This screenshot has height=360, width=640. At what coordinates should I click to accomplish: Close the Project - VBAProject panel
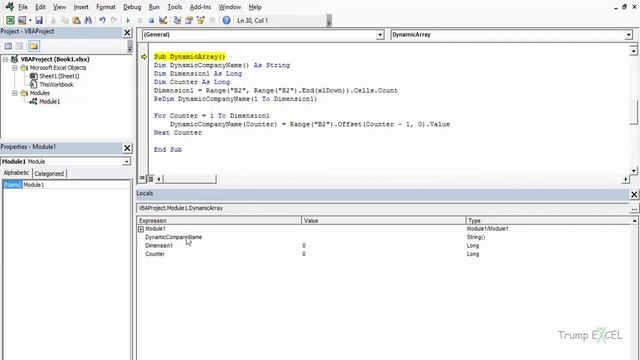pos(127,32)
